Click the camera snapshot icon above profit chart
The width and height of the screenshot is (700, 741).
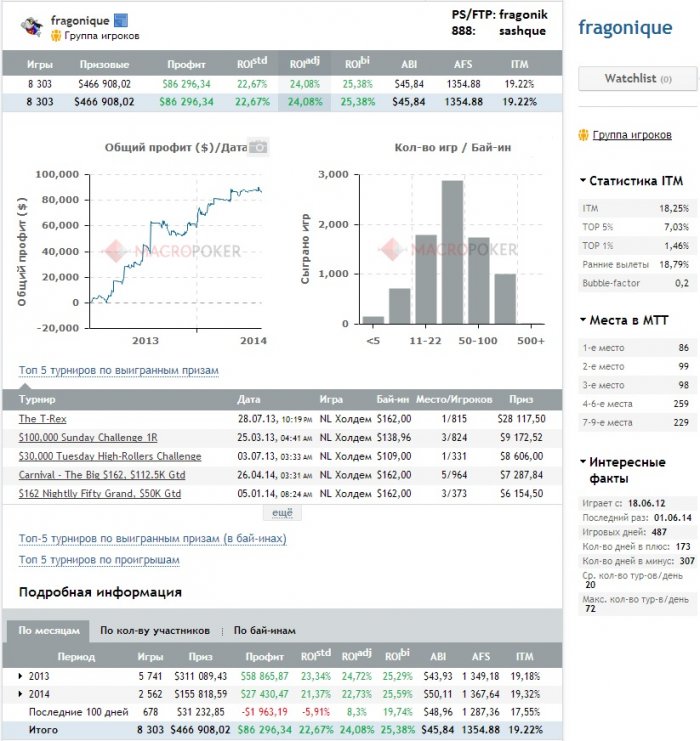coord(259,147)
